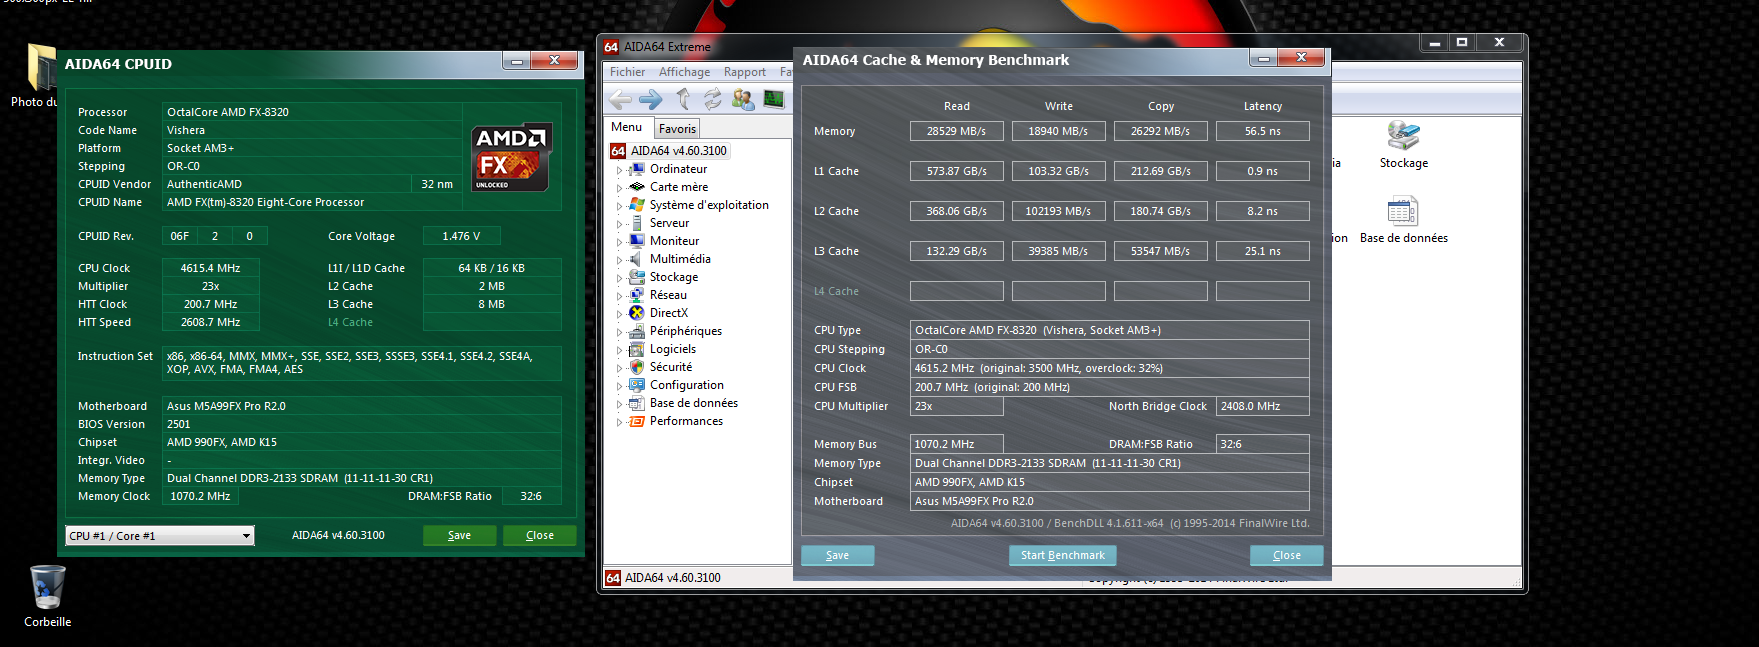This screenshot has width=1759, height=647.
Task: Select the AIDA64 v4.60.3100 root icon in tree
Action: [618, 151]
